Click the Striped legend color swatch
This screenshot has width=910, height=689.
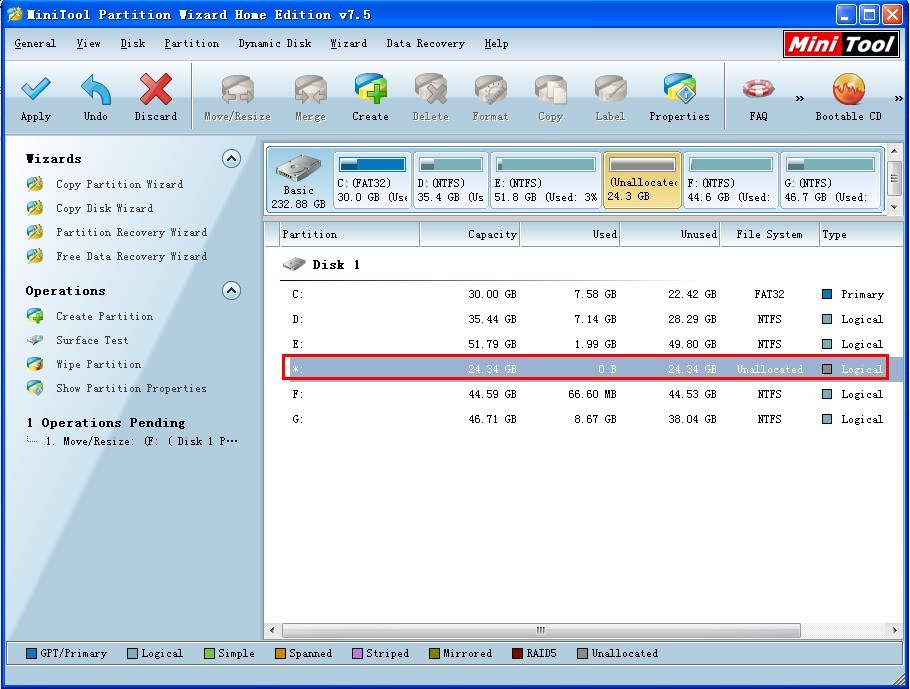(358, 654)
